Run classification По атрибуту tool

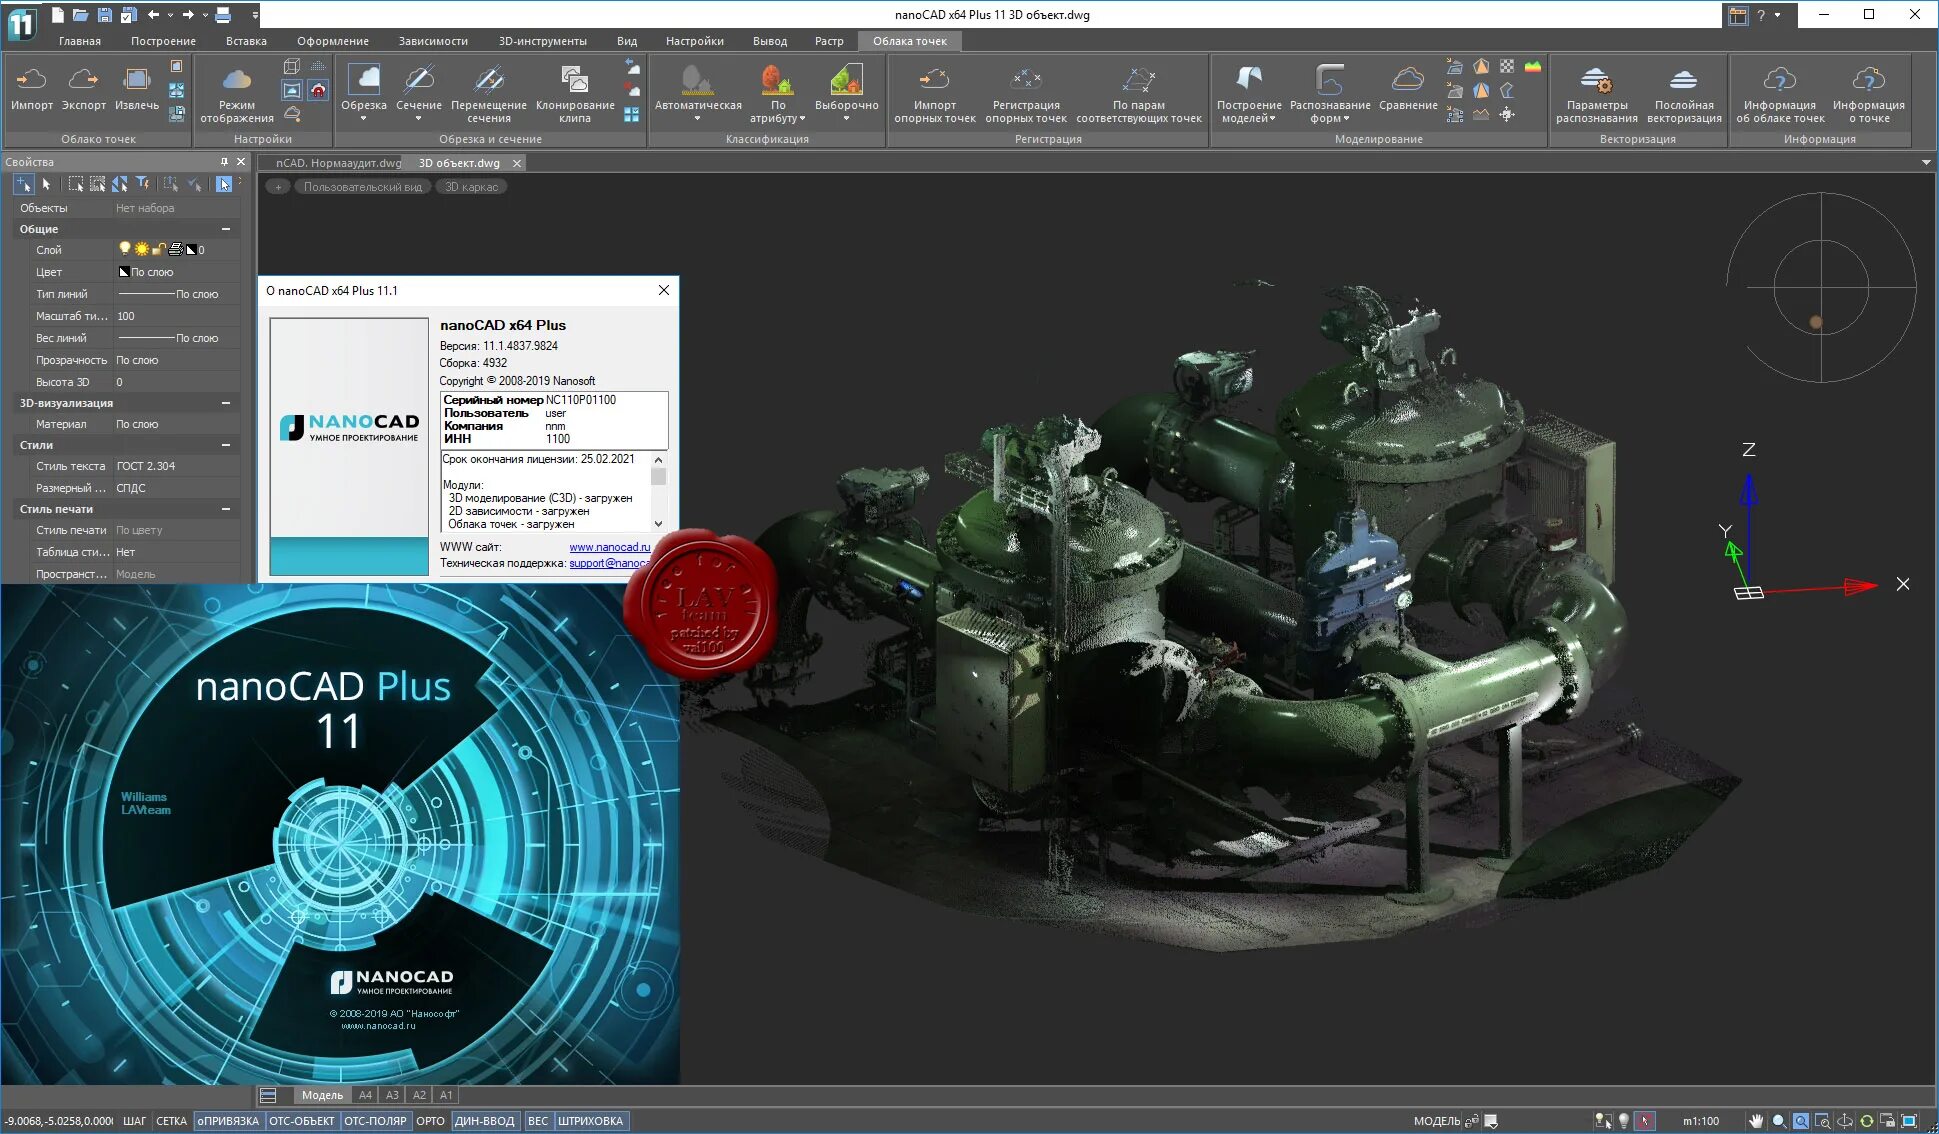[x=778, y=93]
